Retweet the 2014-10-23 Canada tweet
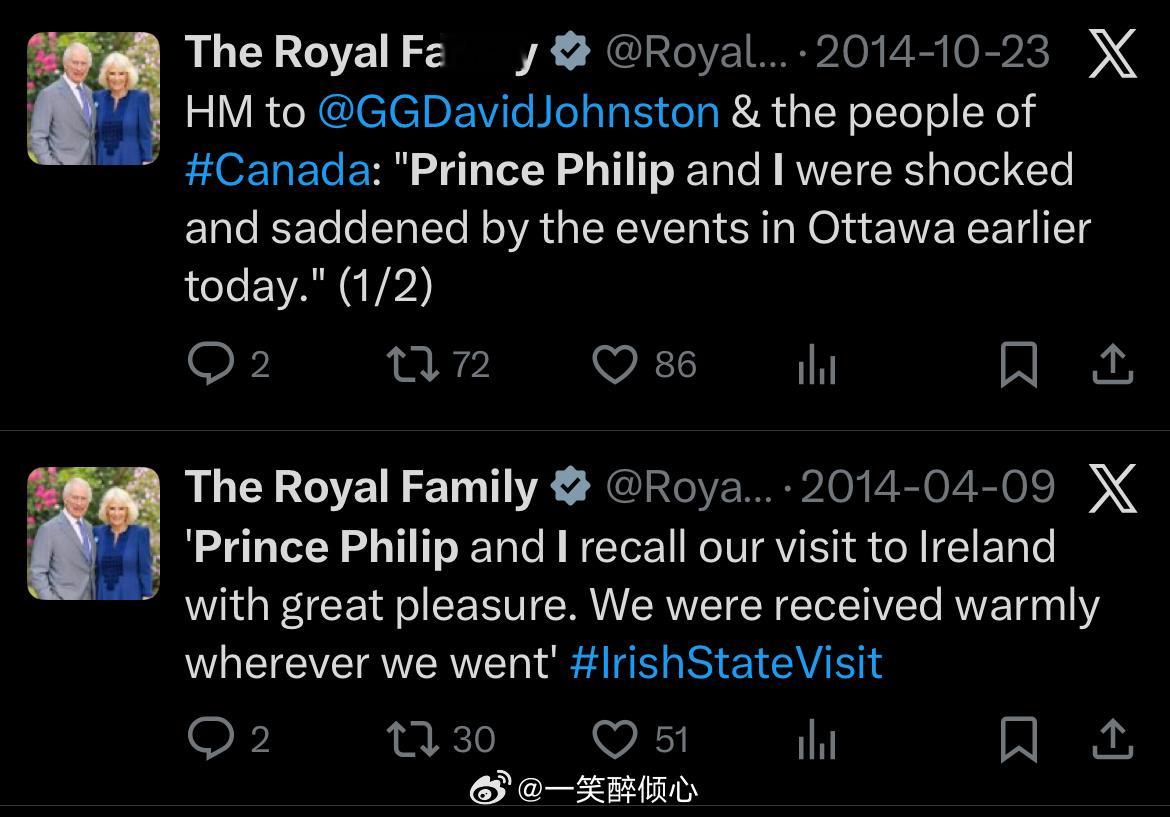This screenshot has height=817, width=1170. (x=413, y=365)
